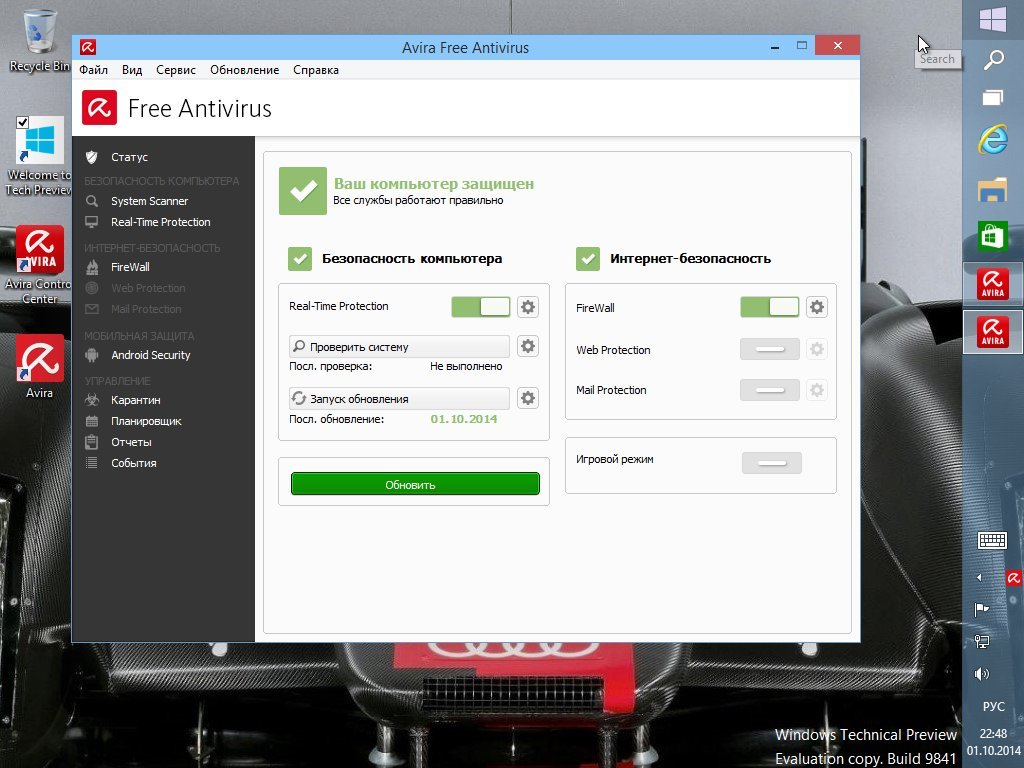Viewport: 1024px width, 768px height.
Task: Click the Интернет-безопасность checkmark box
Action: point(588,259)
